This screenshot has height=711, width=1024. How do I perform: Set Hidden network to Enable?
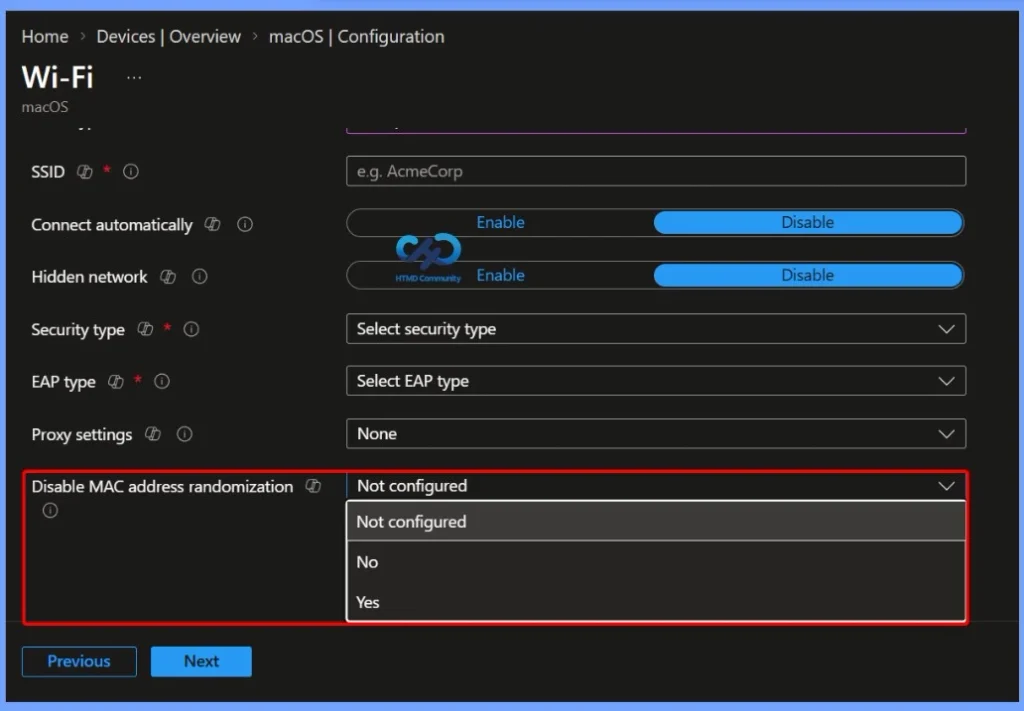coord(500,275)
